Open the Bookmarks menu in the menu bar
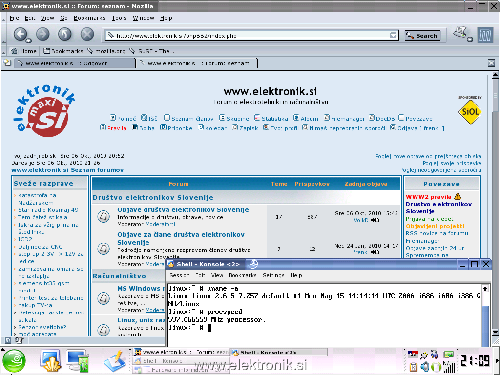 [89, 18]
